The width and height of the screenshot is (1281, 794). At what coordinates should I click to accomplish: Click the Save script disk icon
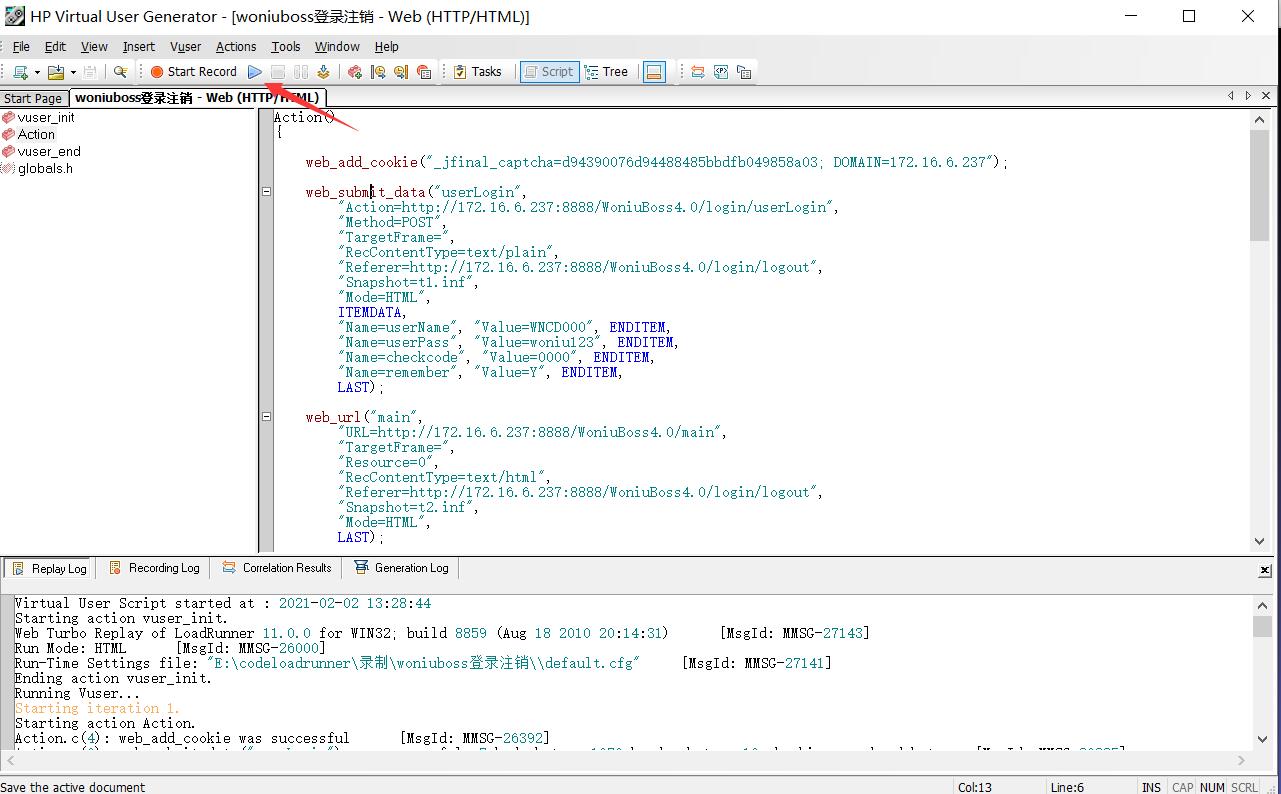[90, 72]
